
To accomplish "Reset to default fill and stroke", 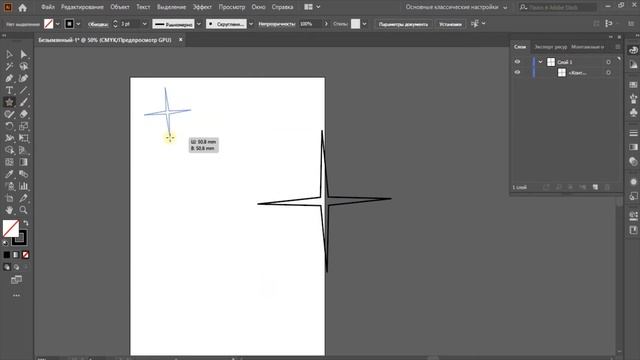I will (x=6, y=243).
